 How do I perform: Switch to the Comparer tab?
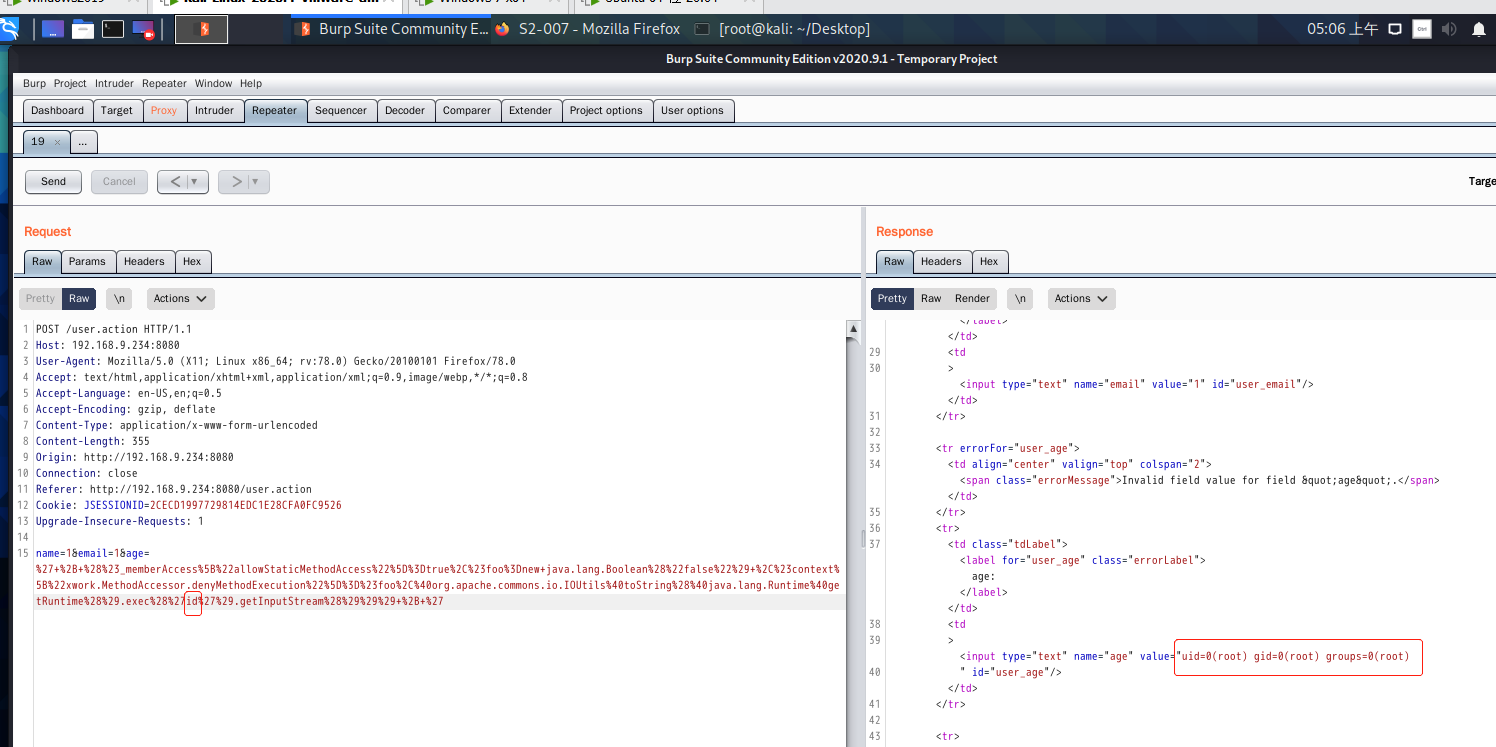[x=467, y=110]
